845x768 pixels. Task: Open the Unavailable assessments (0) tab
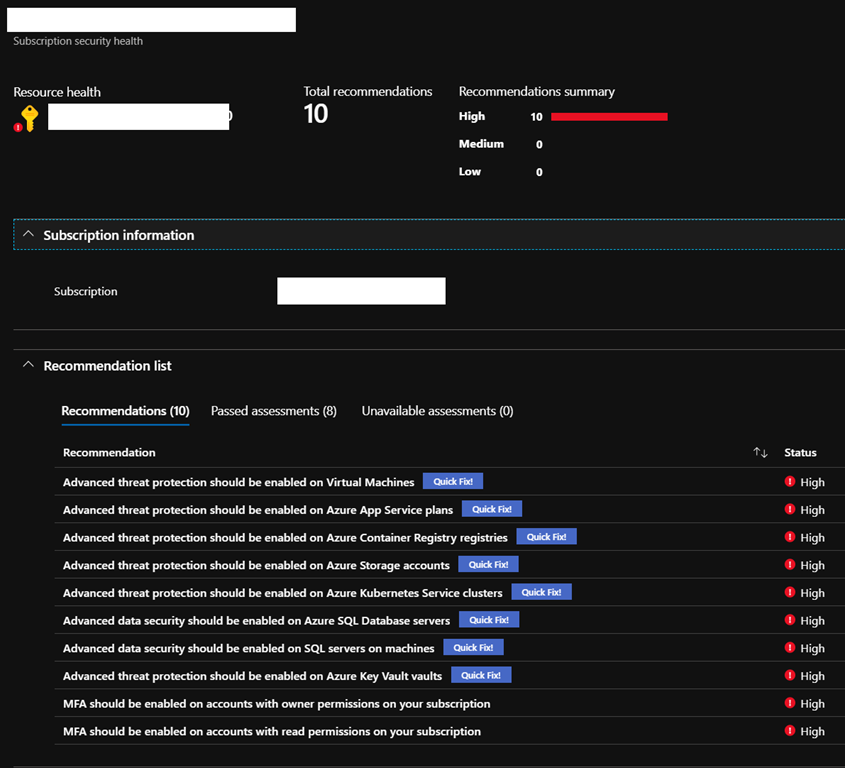click(437, 411)
